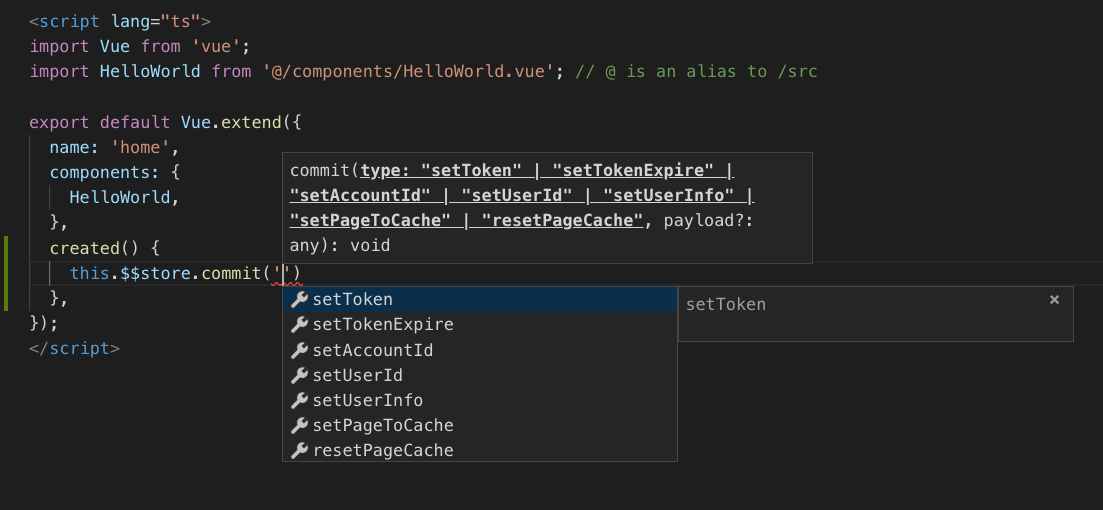Click the wrench icon beside setPageToCache
This screenshot has width=1103, height=510.
299,425
